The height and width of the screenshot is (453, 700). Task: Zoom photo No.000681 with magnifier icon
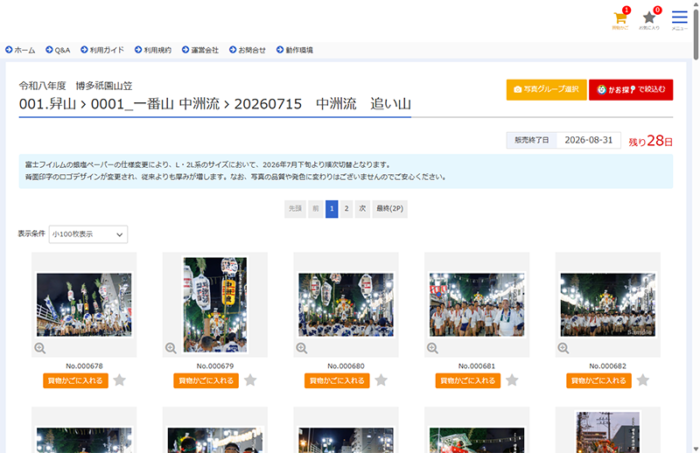coord(432,348)
